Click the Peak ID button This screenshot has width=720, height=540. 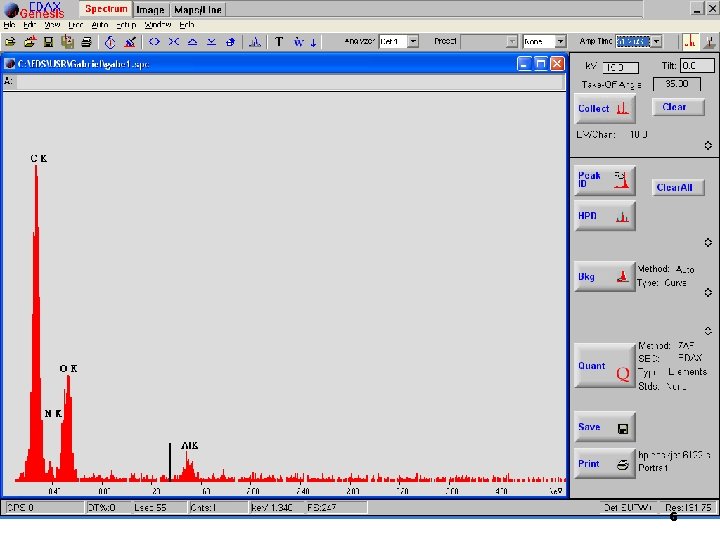[x=605, y=180]
